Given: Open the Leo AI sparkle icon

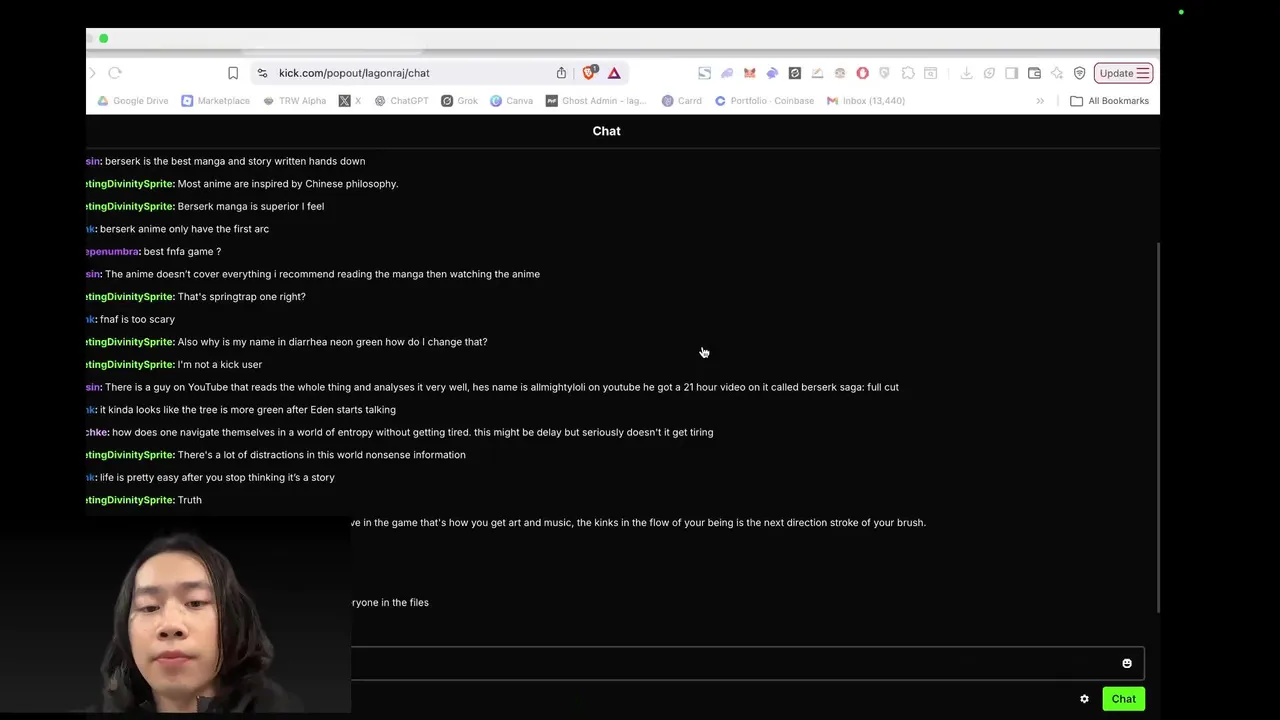Looking at the screenshot, I should 1056,73.
